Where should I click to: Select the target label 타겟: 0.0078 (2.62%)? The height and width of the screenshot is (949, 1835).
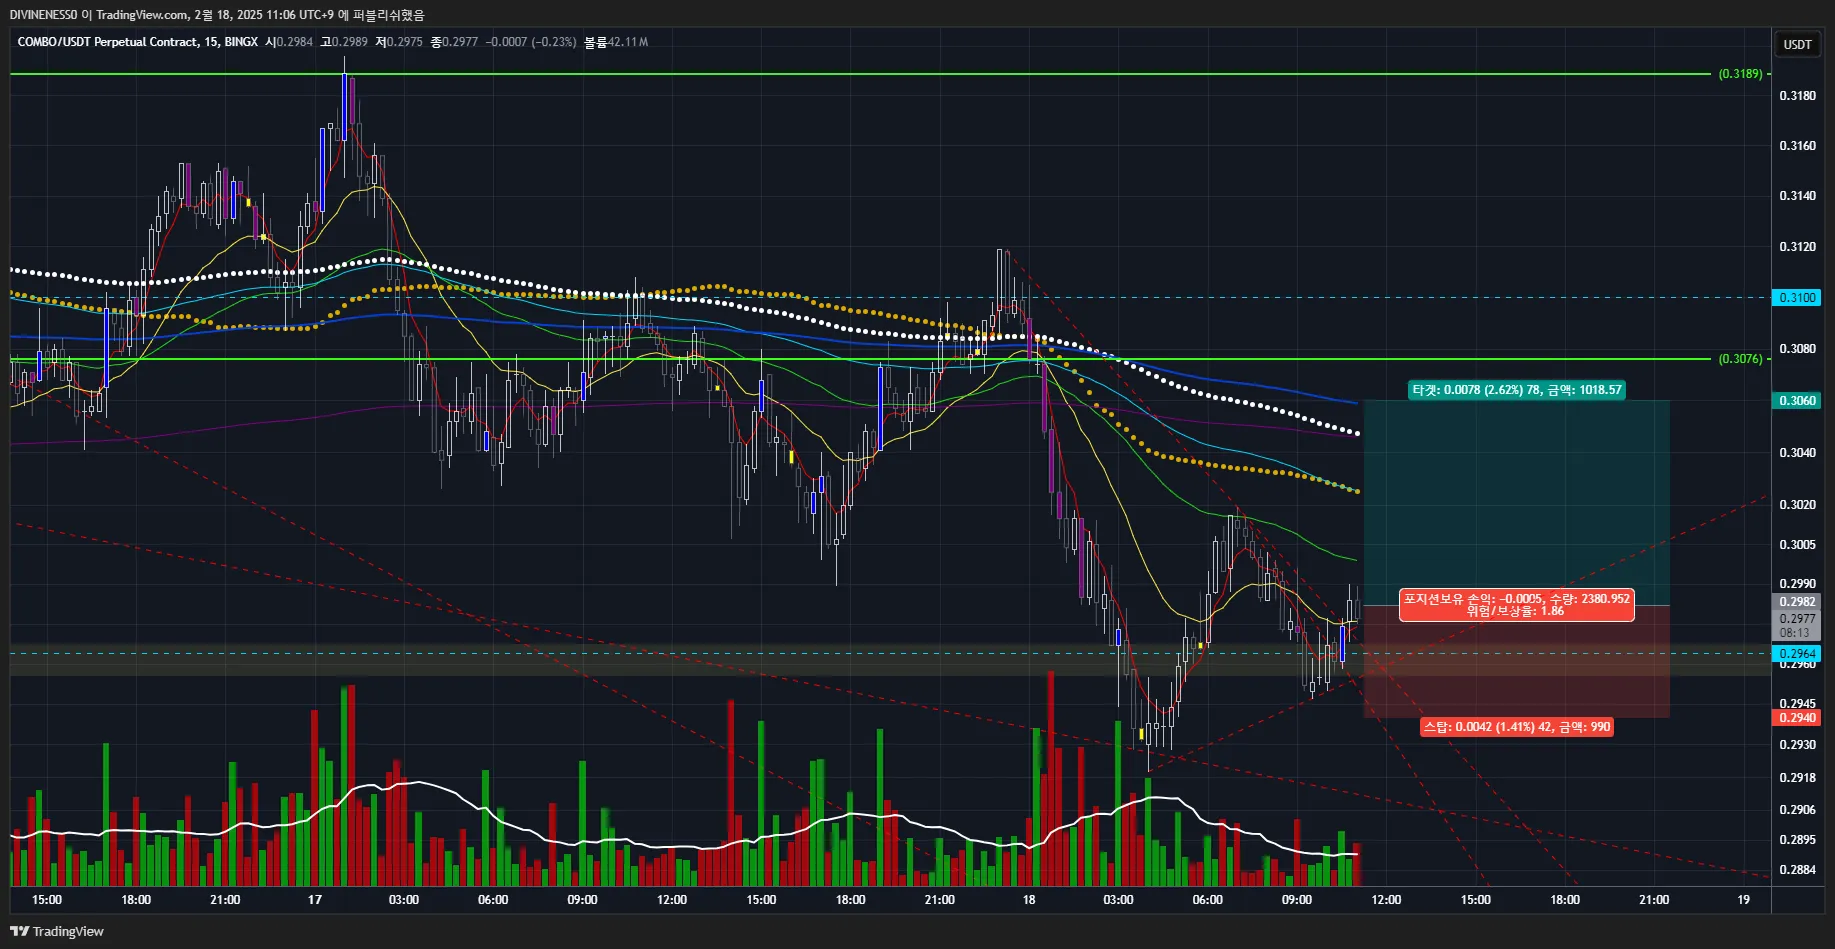[1516, 390]
